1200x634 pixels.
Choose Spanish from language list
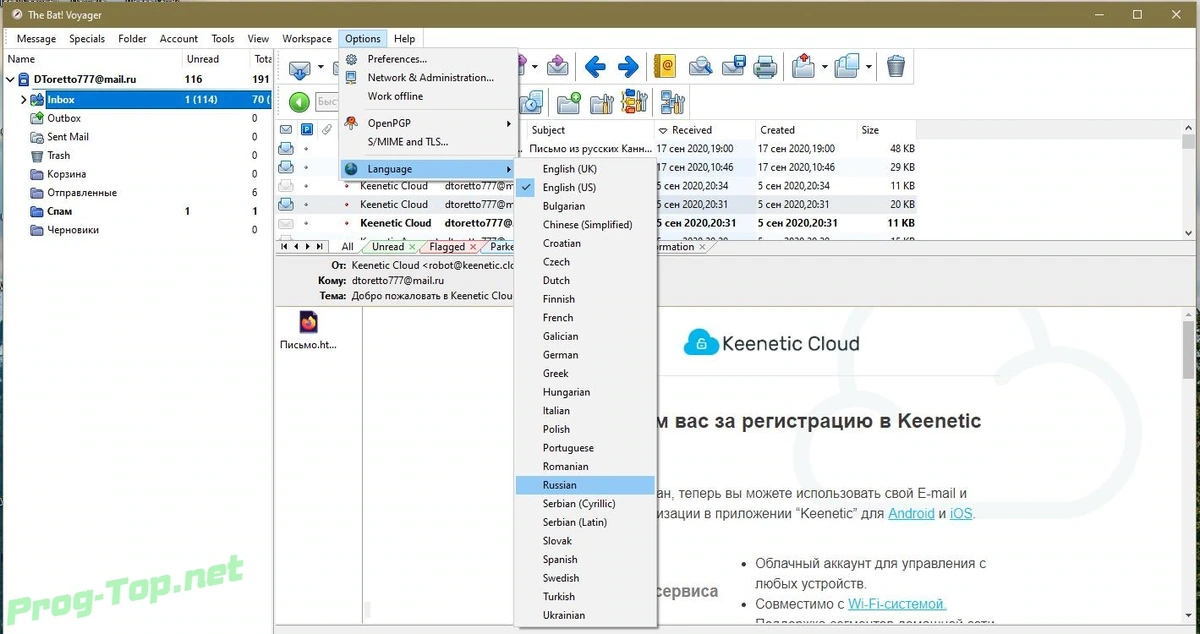[585, 560]
